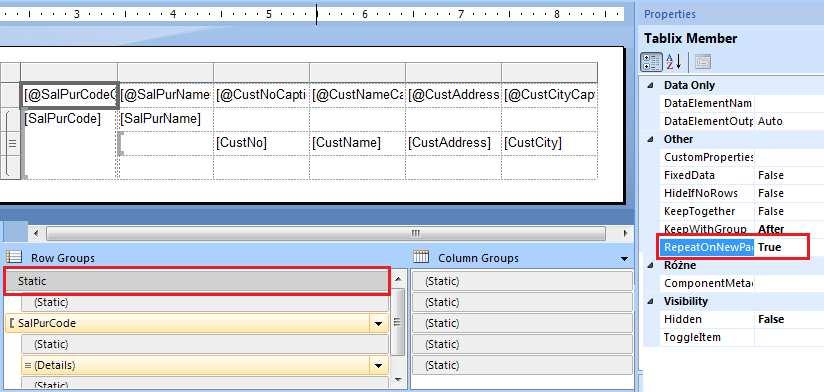Click the Row Groups table icon
The image size is (824, 392).
(14, 257)
